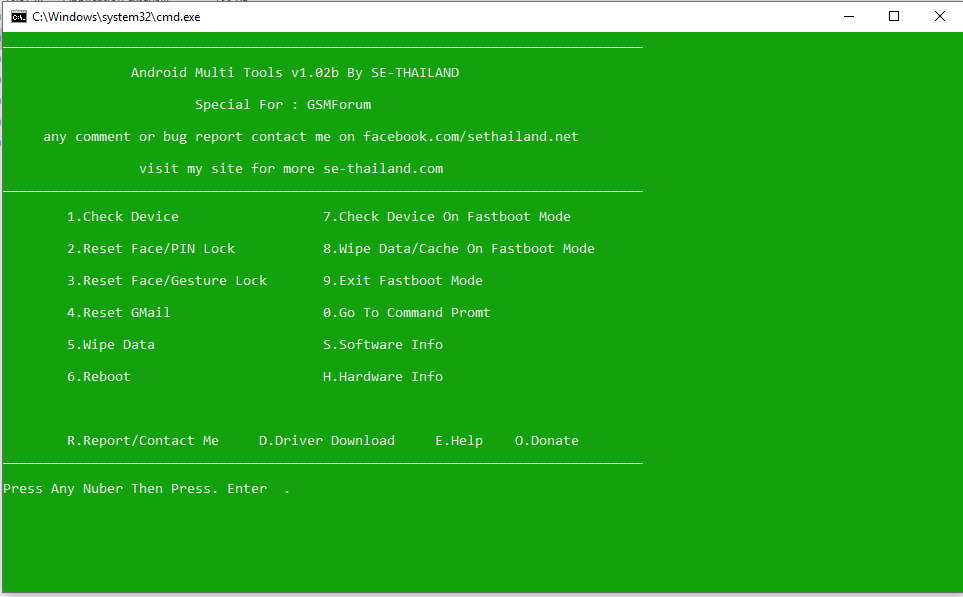Select the '1.Check Device' menu line
The width and height of the screenshot is (963, 597).
(123, 217)
